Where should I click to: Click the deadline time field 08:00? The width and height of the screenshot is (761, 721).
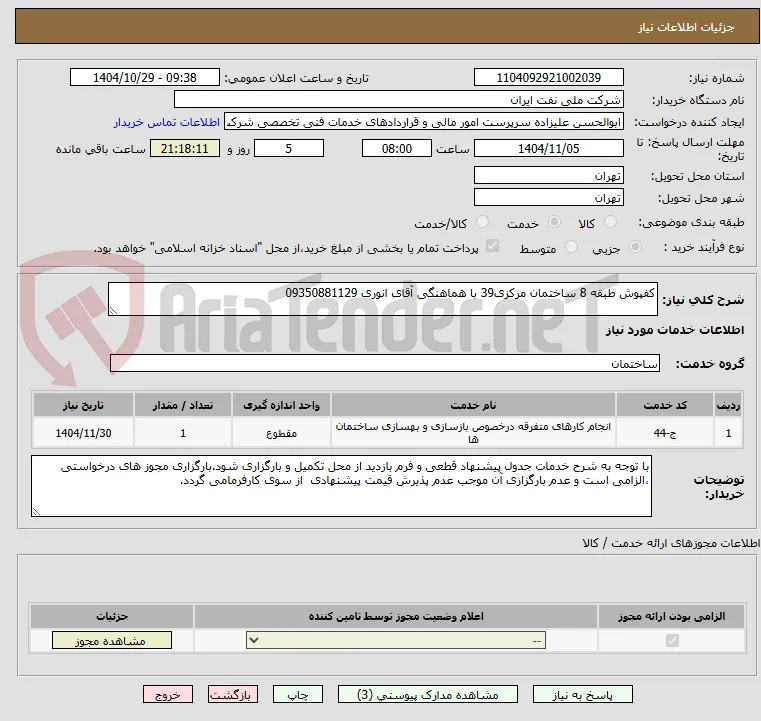point(397,148)
